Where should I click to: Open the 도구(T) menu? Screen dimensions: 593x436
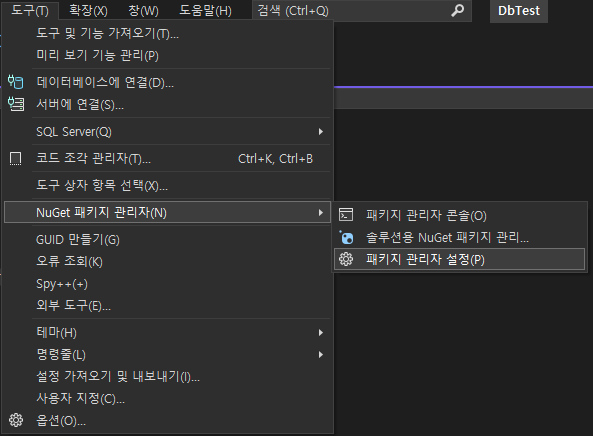(x=30, y=10)
